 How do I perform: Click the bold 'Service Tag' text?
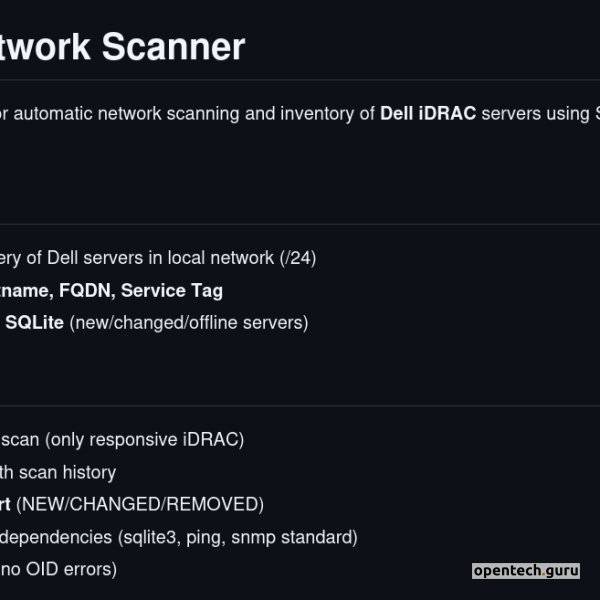click(x=172, y=291)
